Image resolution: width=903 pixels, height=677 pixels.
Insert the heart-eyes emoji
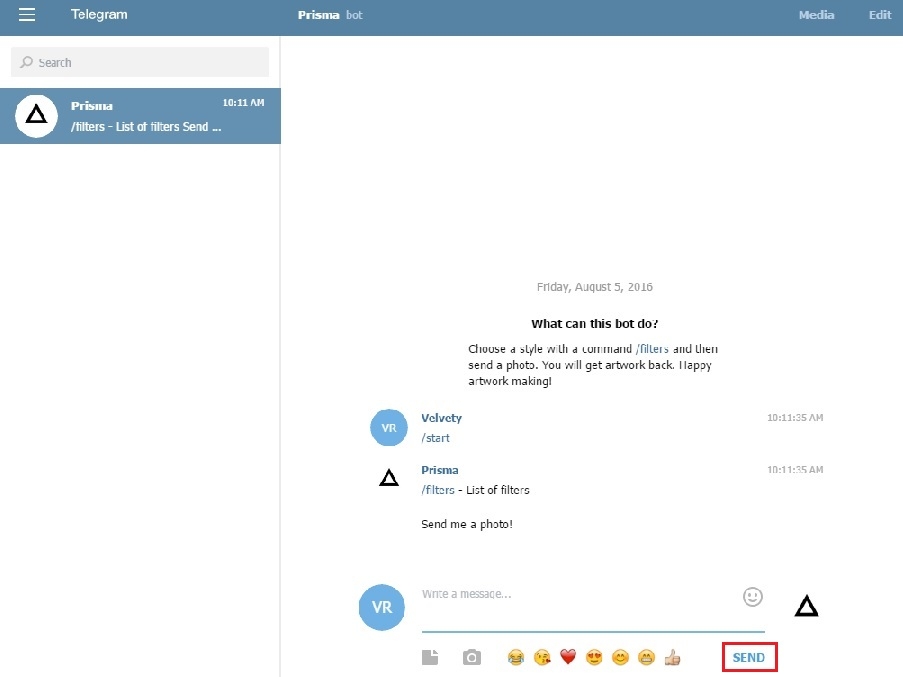tap(594, 657)
